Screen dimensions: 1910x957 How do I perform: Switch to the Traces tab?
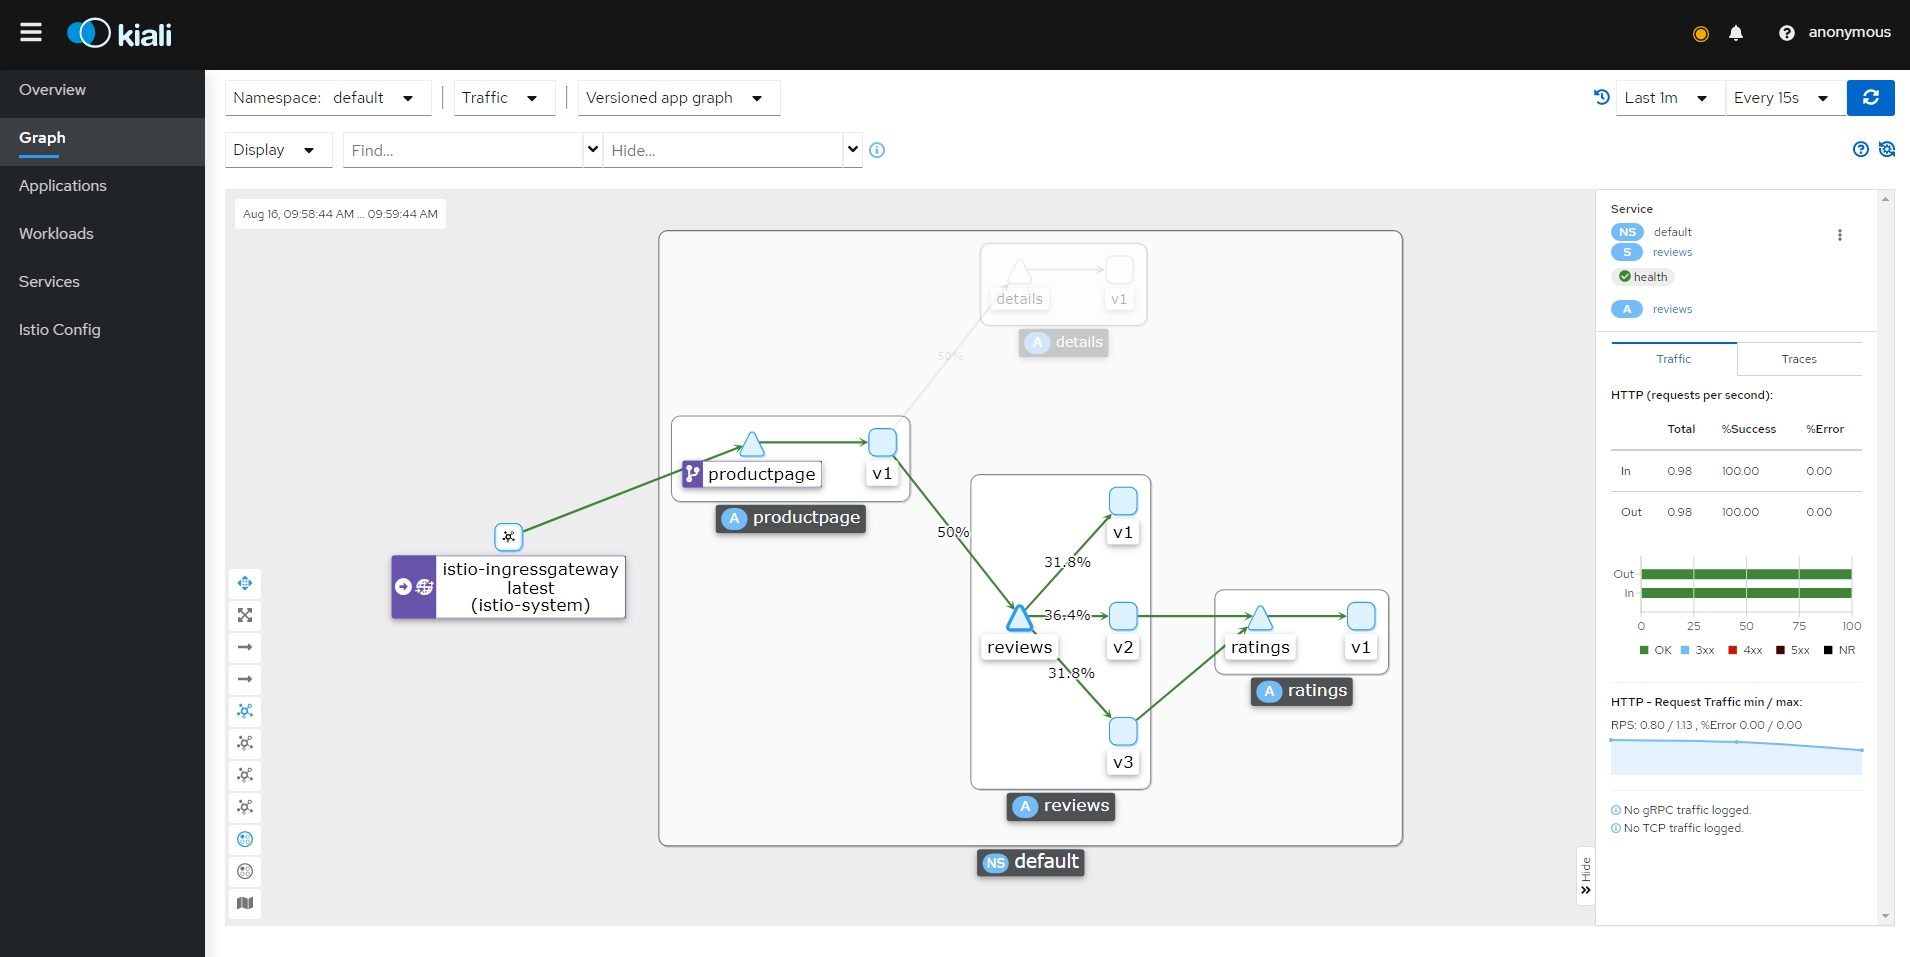(1798, 359)
